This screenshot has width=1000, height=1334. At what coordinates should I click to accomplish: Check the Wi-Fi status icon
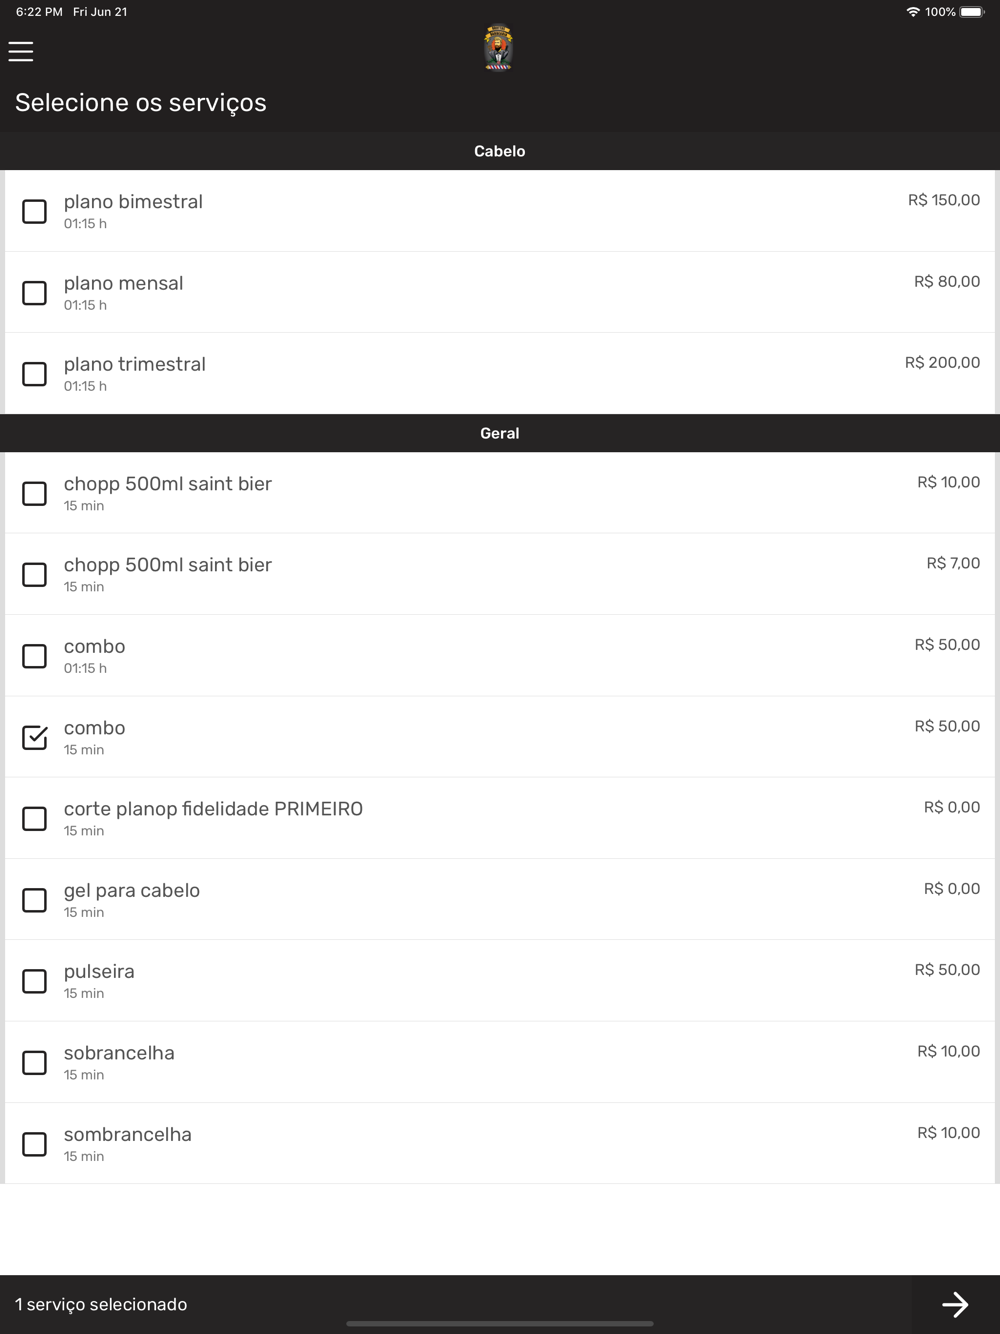913,12
